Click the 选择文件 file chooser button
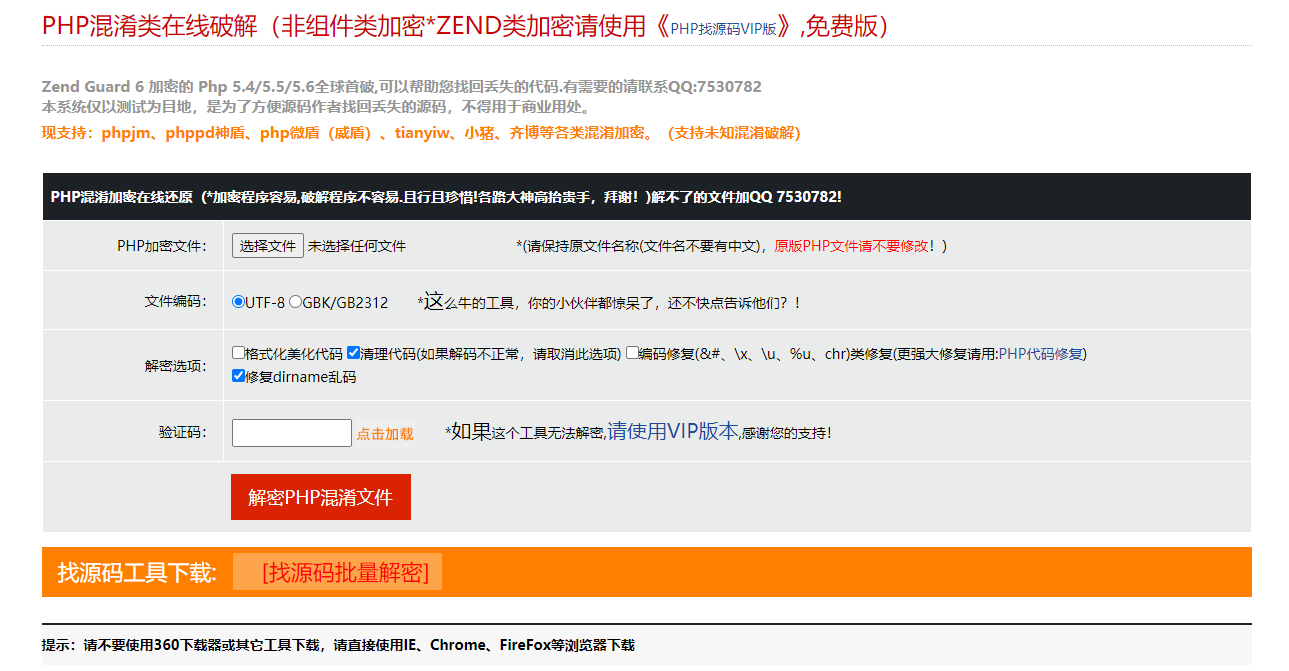This screenshot has height=671, width=1289. 268,246
